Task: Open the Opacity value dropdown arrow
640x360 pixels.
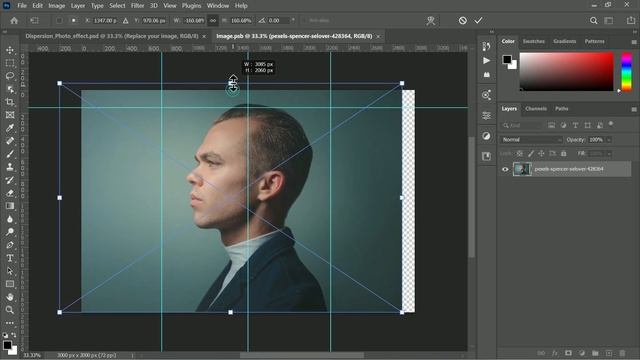Action: click(609, 140)
